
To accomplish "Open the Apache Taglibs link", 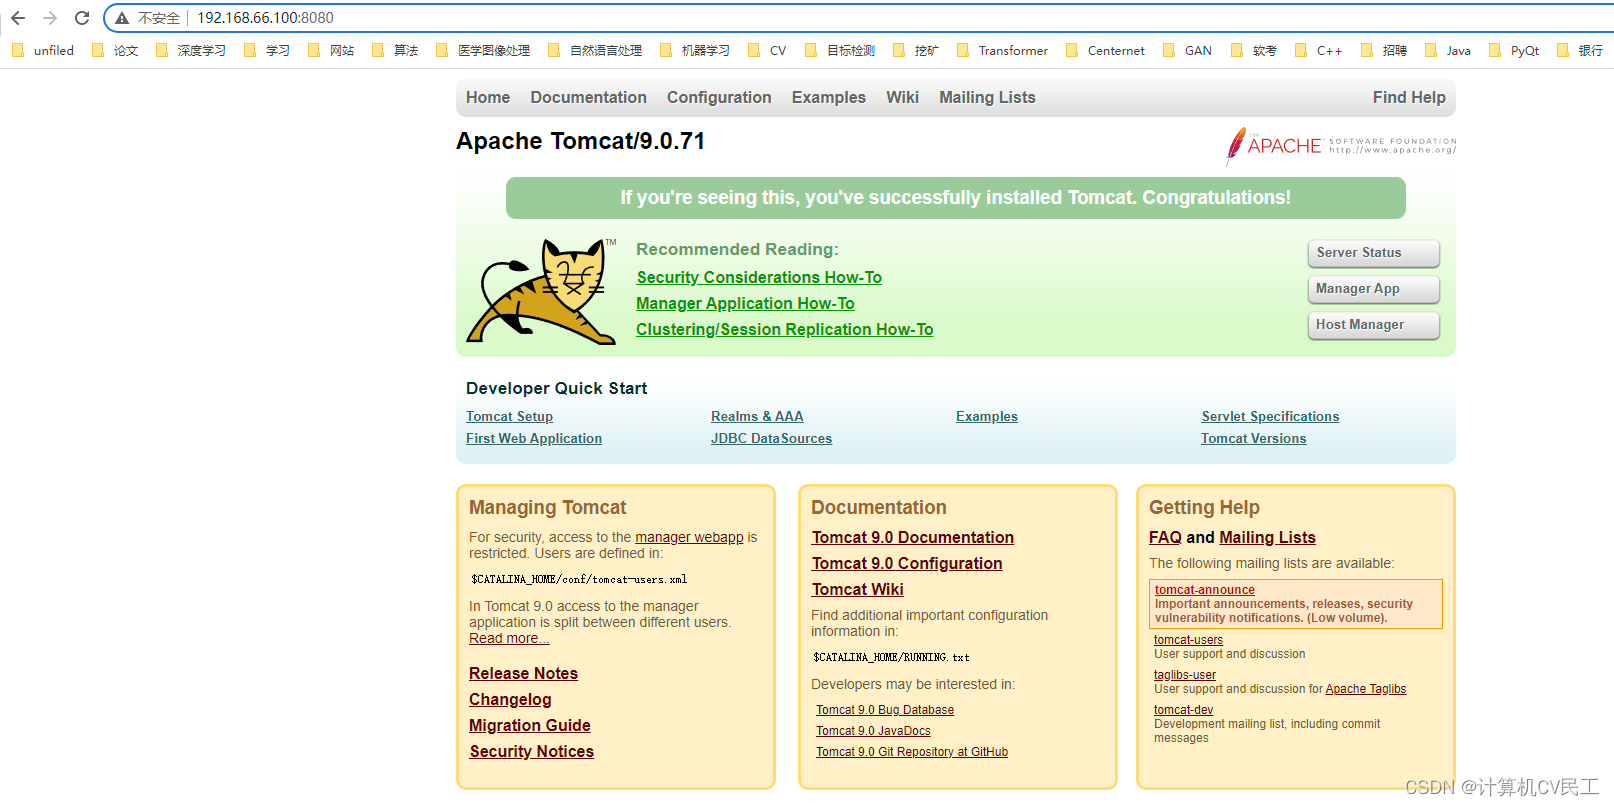I will pyautogui.click(x=1365, y=689).
